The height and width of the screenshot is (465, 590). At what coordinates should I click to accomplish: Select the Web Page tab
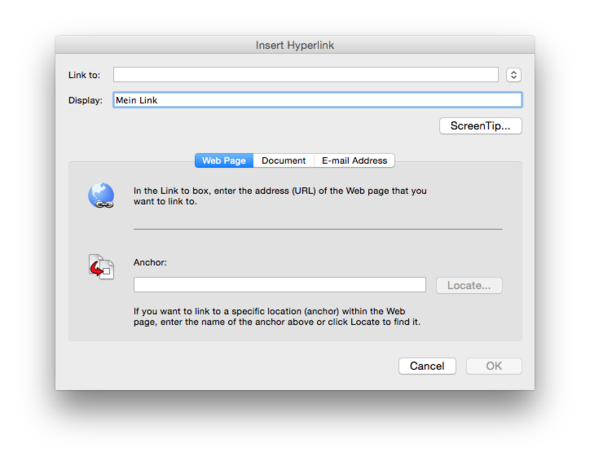[x=224, y=161]
